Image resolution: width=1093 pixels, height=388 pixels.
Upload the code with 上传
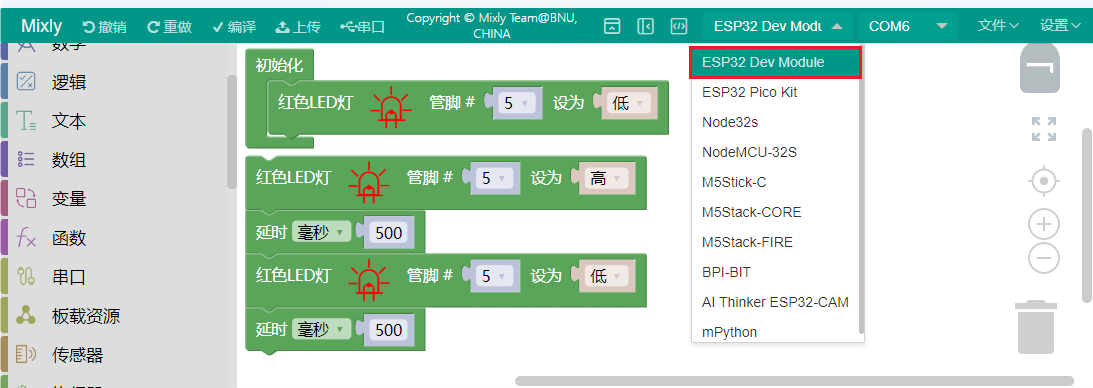click(x=298, y=26)
